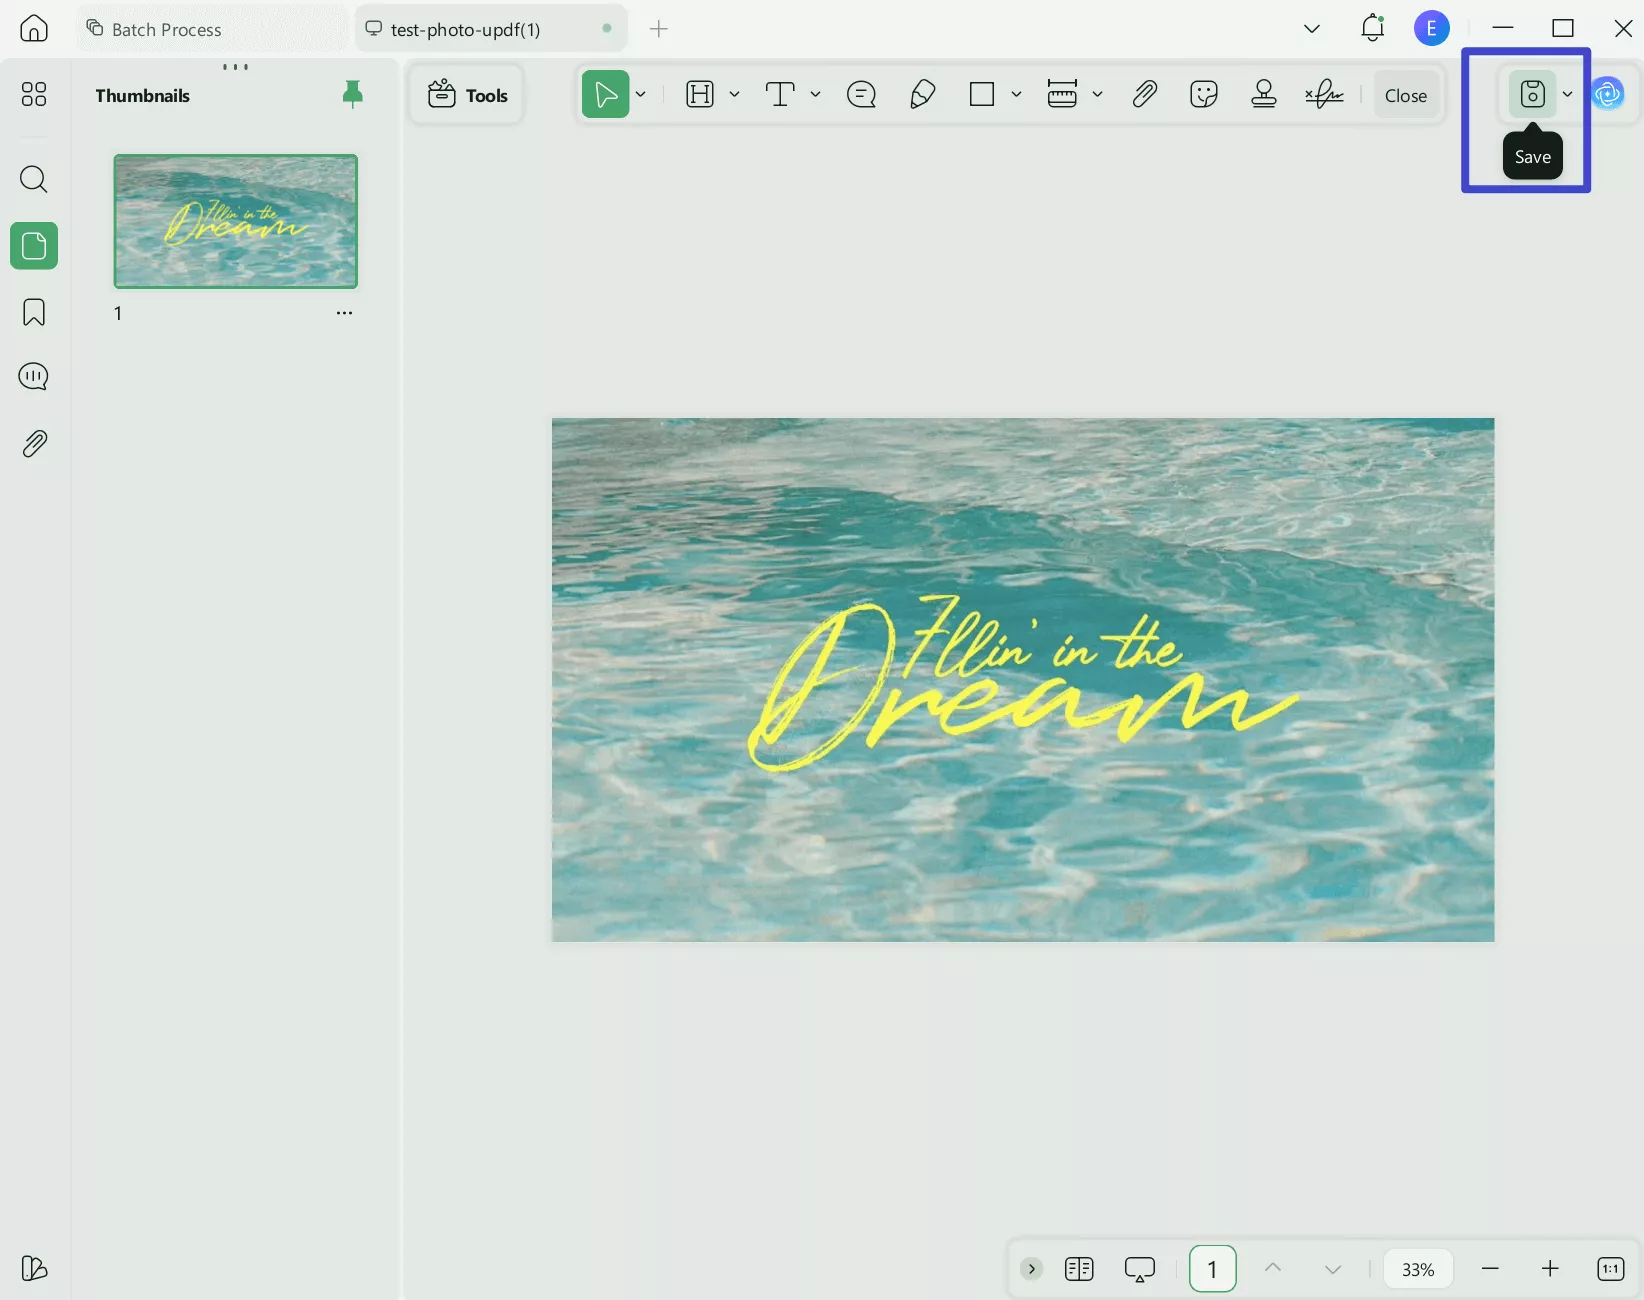The width and height of the screenshot is (1644, 1300).
Task: Open the Comments panel in sidebar
Action: (33, 376)
